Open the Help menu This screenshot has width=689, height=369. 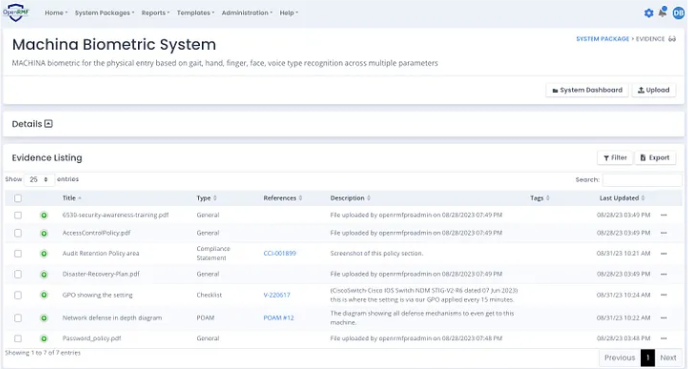pos(289,13)
